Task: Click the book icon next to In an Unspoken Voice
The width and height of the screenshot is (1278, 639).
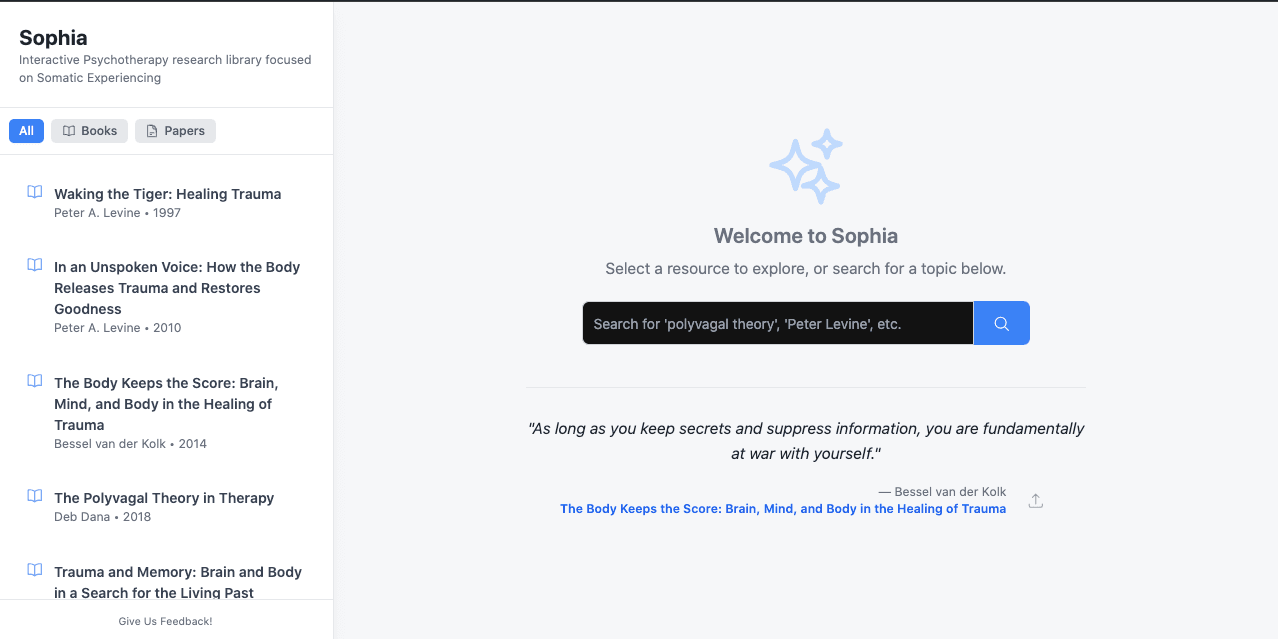Action: [34, 265]
